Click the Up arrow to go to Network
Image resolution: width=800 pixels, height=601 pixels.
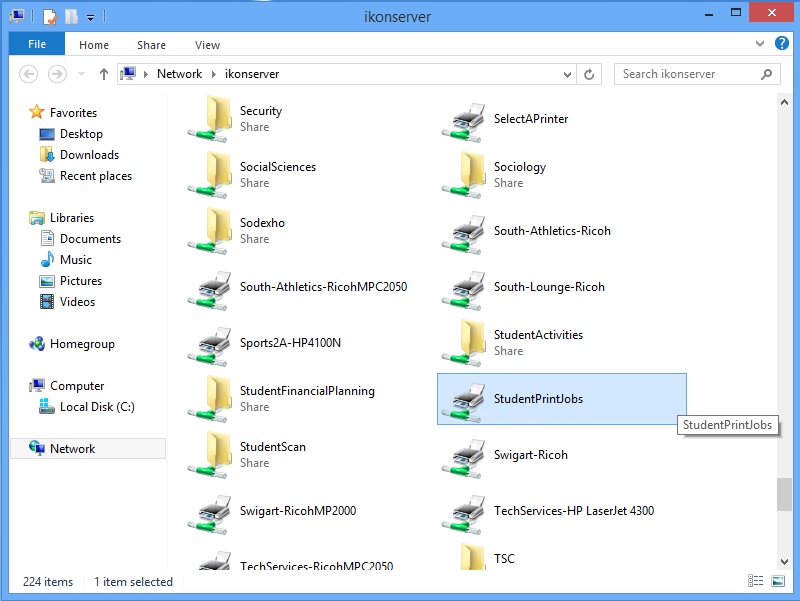pos(104,74)
